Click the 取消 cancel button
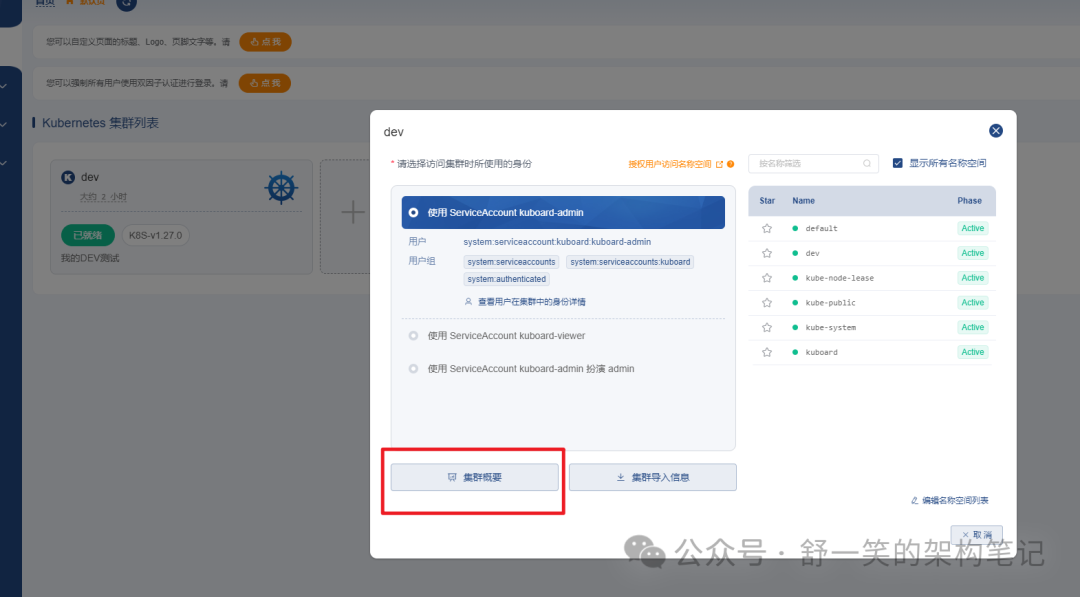This screenshot has width=1080, height=597. (977, 534)
